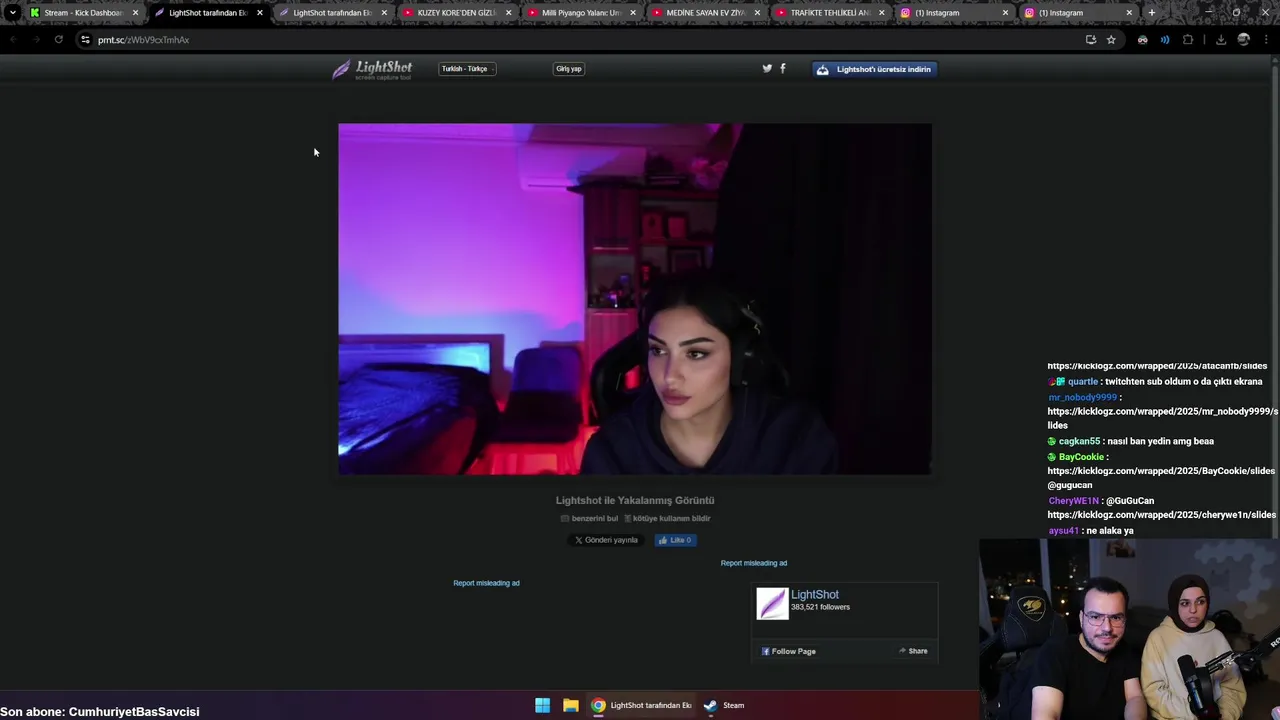
Task: Open File Explorer from taskbar
Action: tap(570, 705)
